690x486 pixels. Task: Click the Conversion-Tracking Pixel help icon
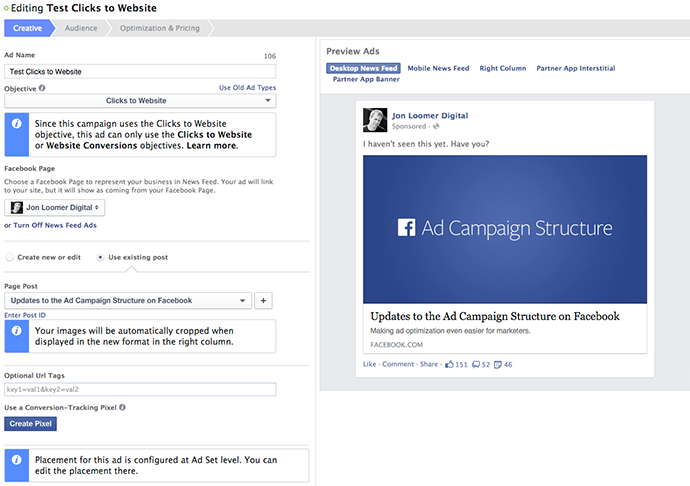click(x=122, y=408)
